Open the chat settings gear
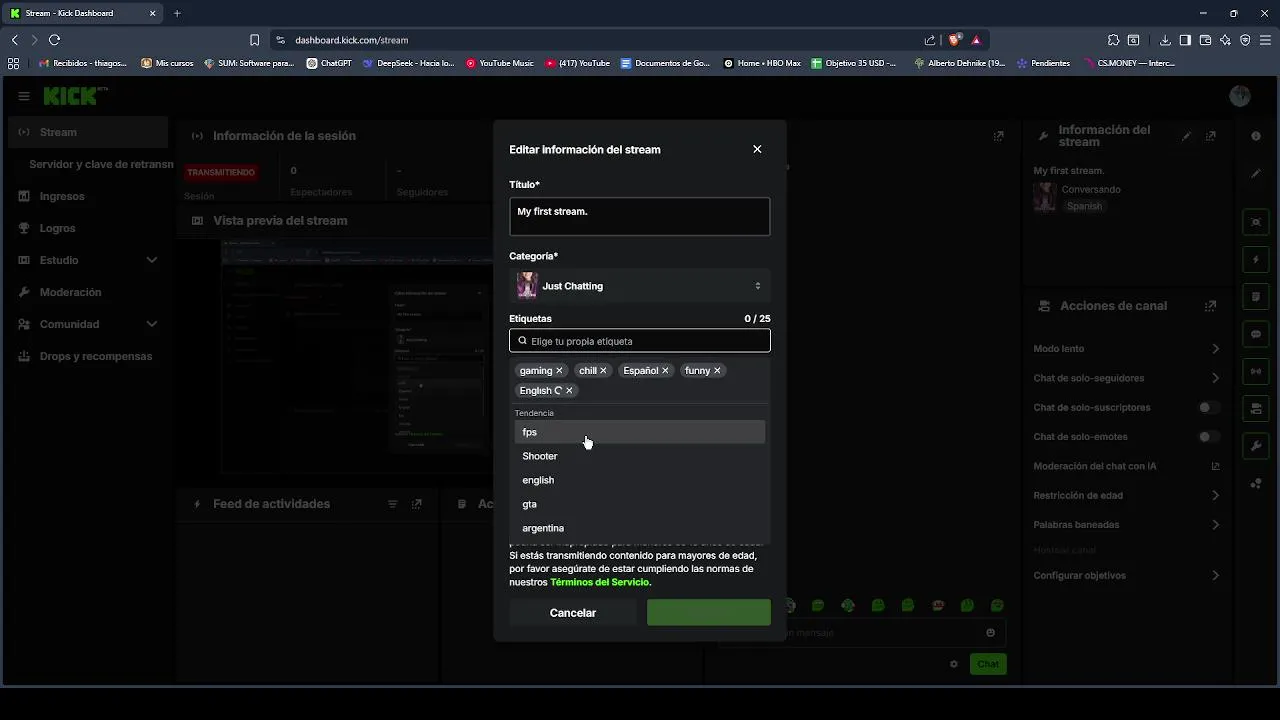 point(954,664)
